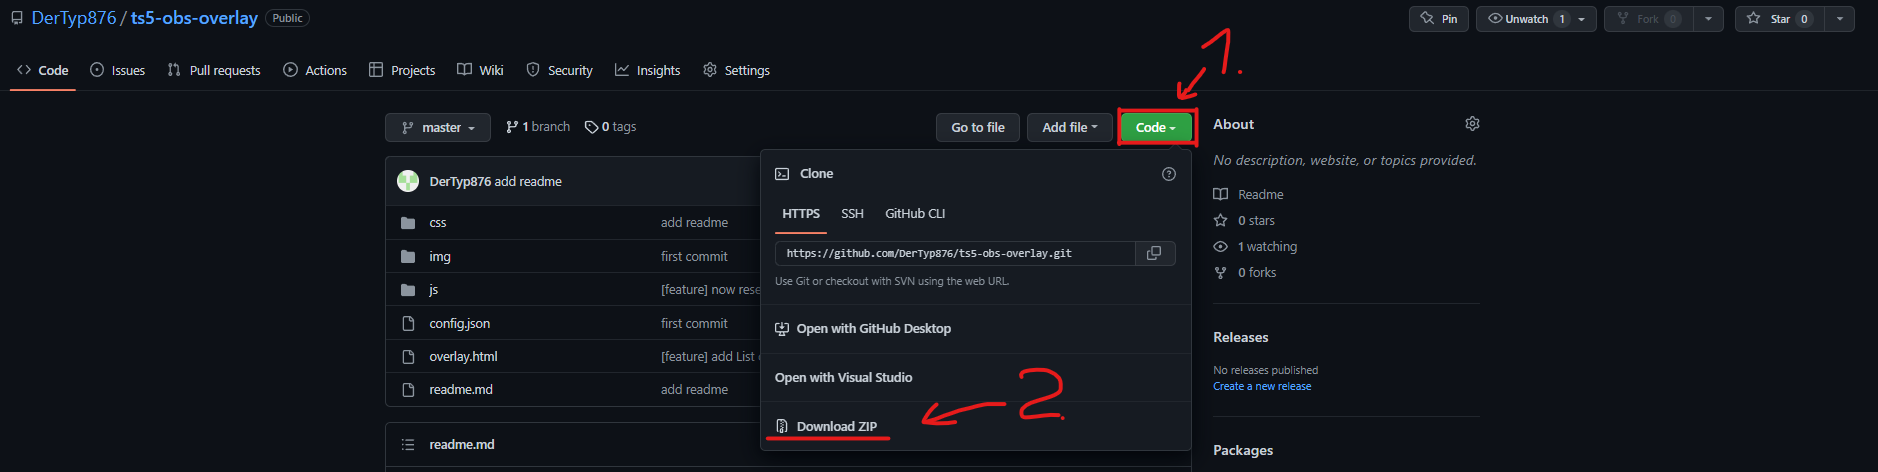Expand the Unwatch notifications dropdown arrow

[1581, 19]
